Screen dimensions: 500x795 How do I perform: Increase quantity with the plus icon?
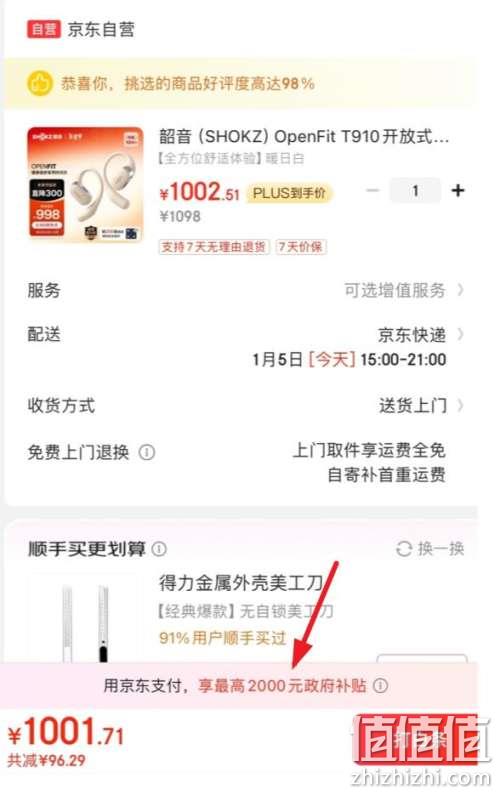[x=457, y=191]
